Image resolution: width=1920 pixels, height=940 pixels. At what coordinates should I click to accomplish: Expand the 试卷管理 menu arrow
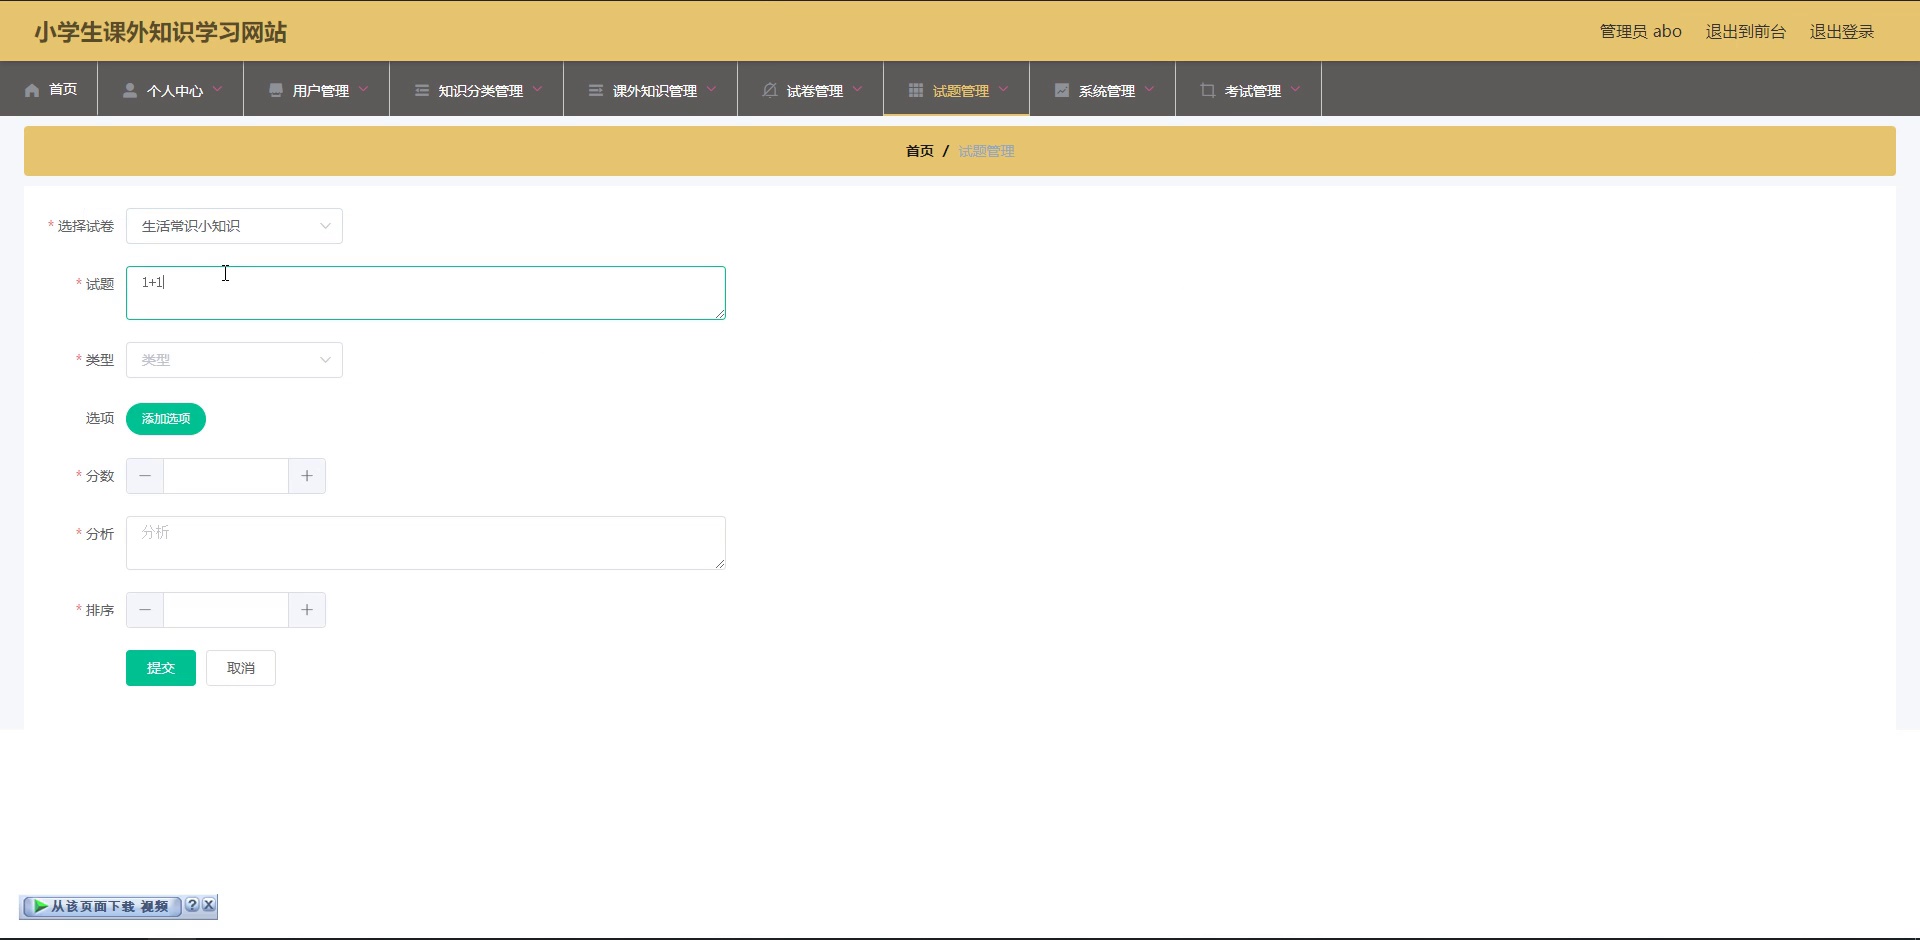pyautogui.click(x=857, y=89)
